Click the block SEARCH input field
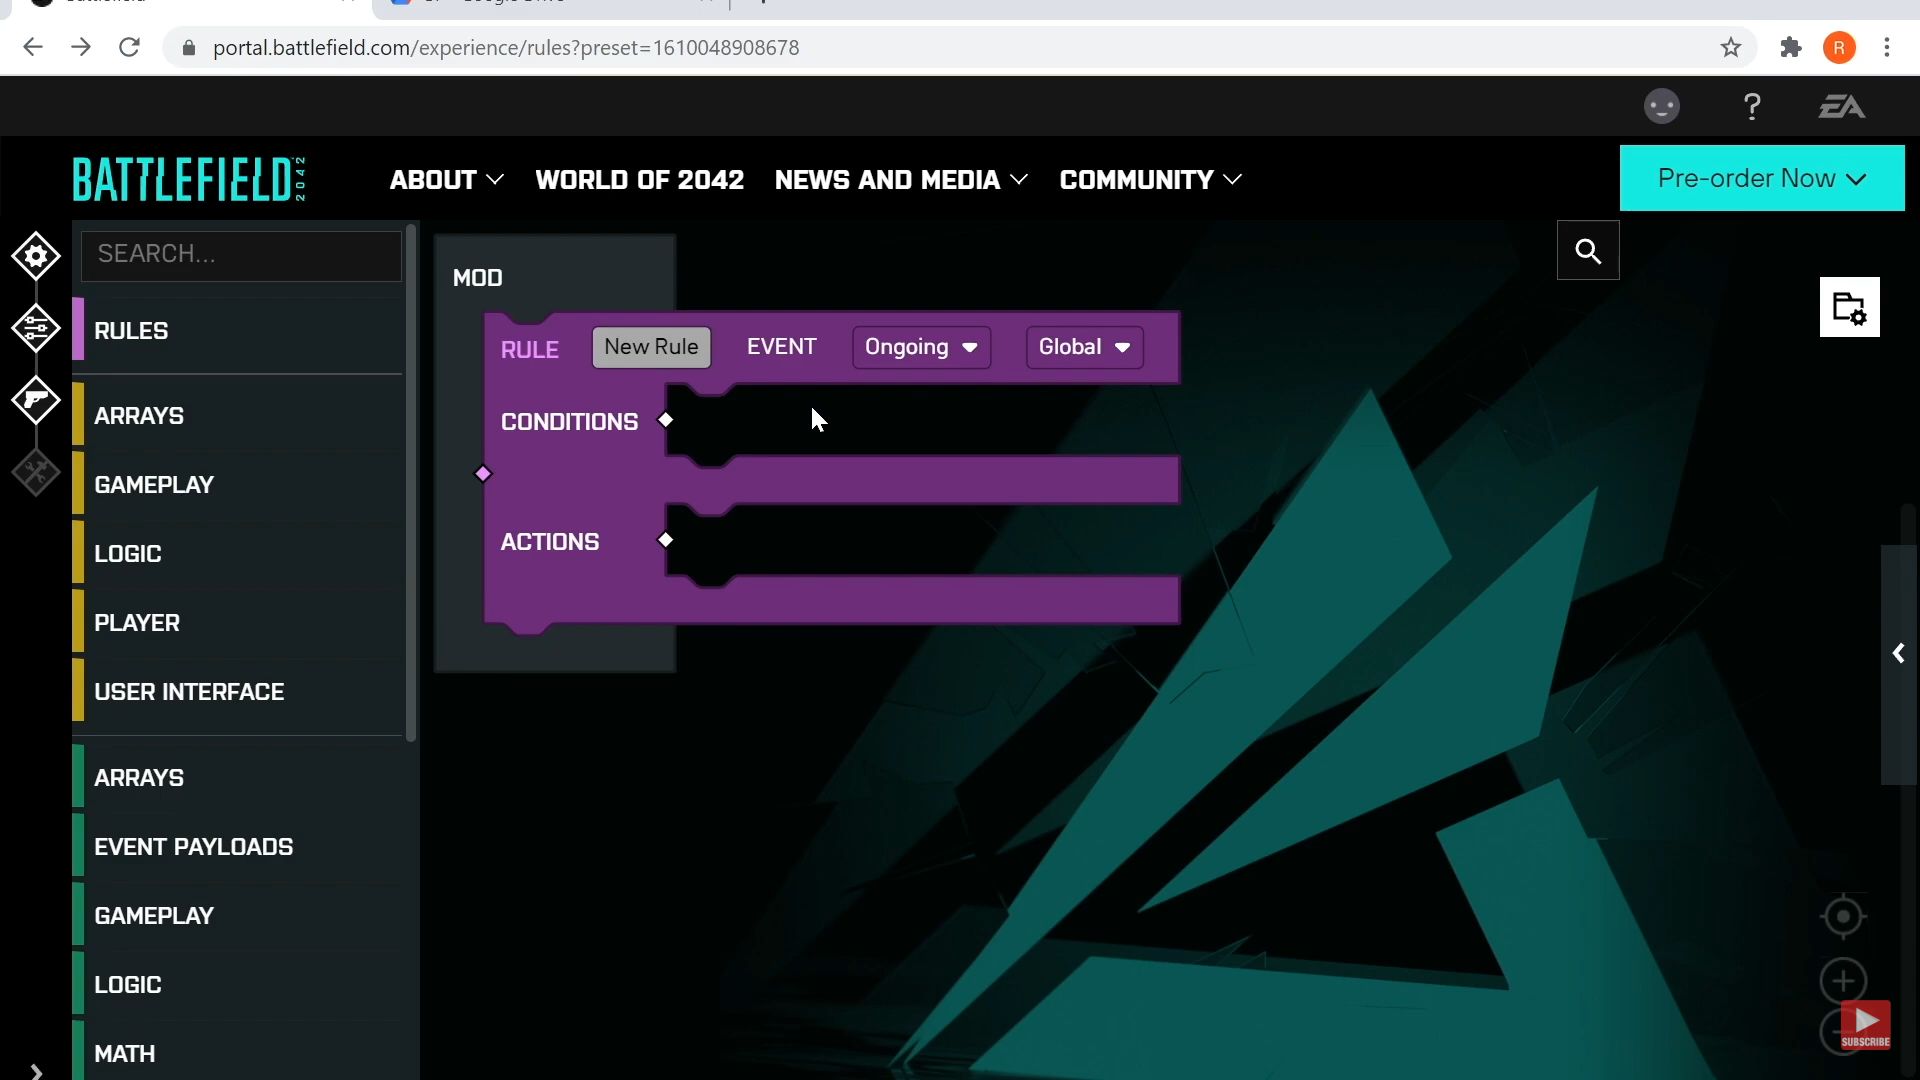 [x=241, y=254]
